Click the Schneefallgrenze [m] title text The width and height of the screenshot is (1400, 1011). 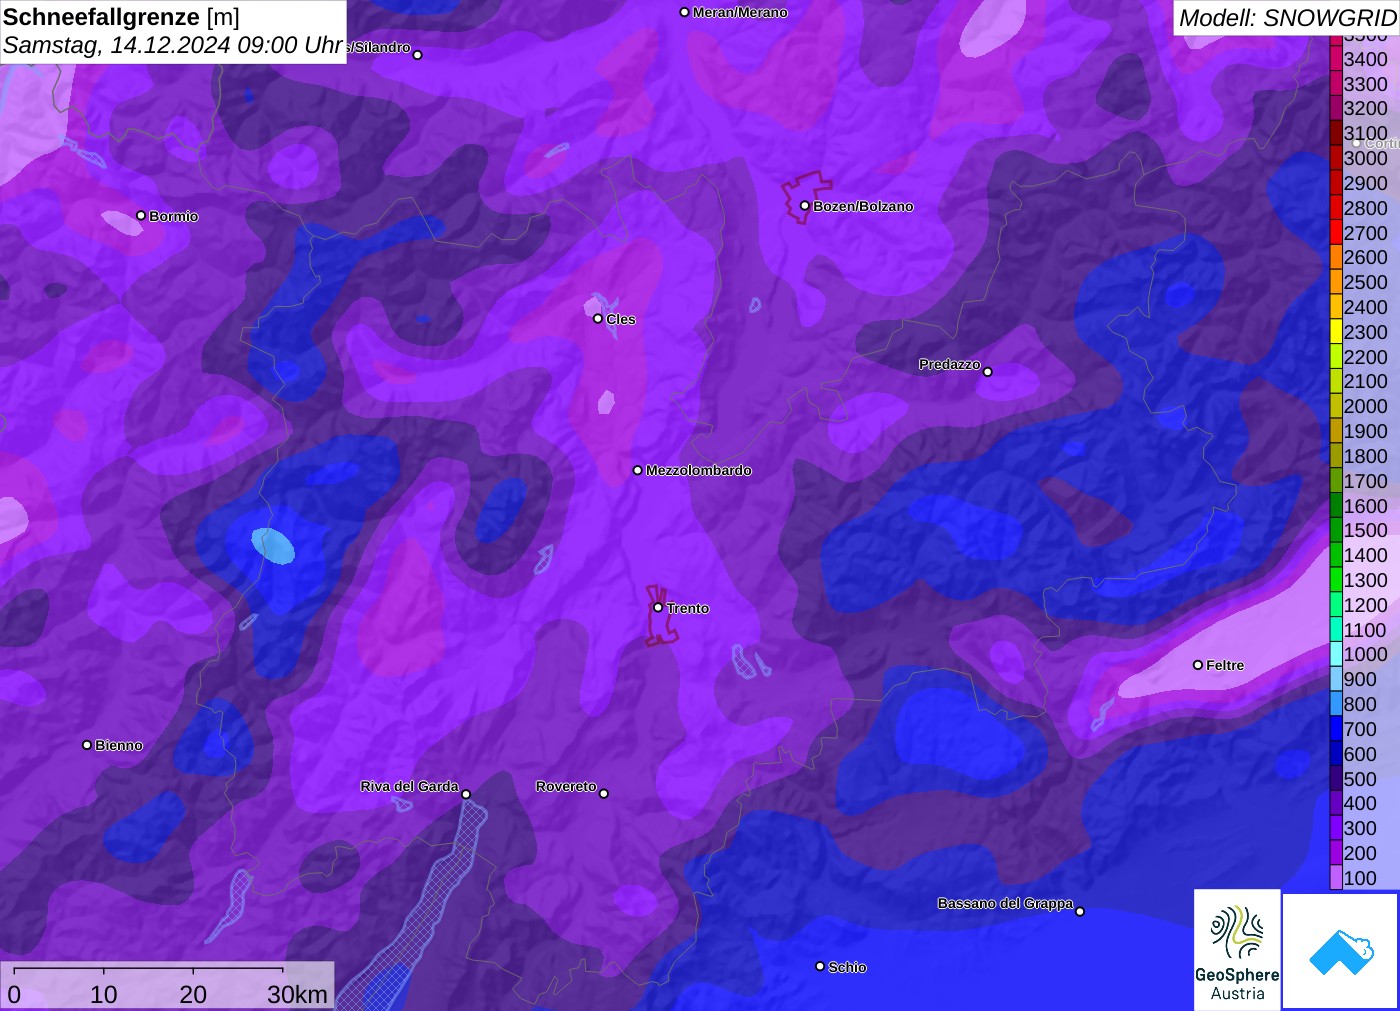pos(121,17)
